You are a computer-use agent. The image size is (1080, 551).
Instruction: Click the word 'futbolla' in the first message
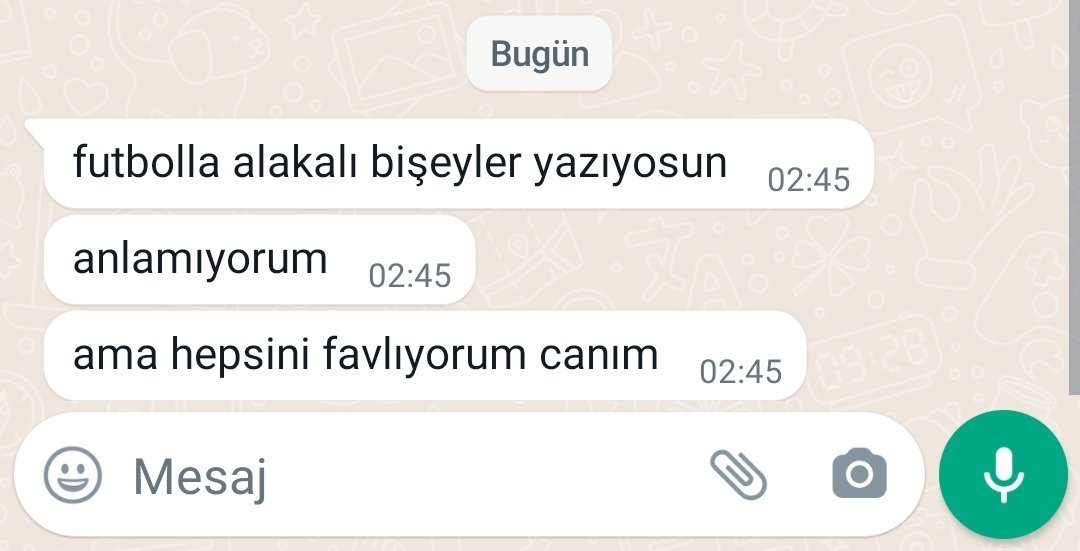coord(146,163)
